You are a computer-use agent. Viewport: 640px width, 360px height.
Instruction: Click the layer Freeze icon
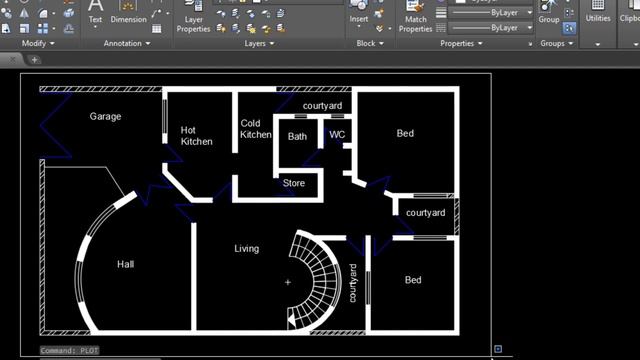click(x=251, y=13)
